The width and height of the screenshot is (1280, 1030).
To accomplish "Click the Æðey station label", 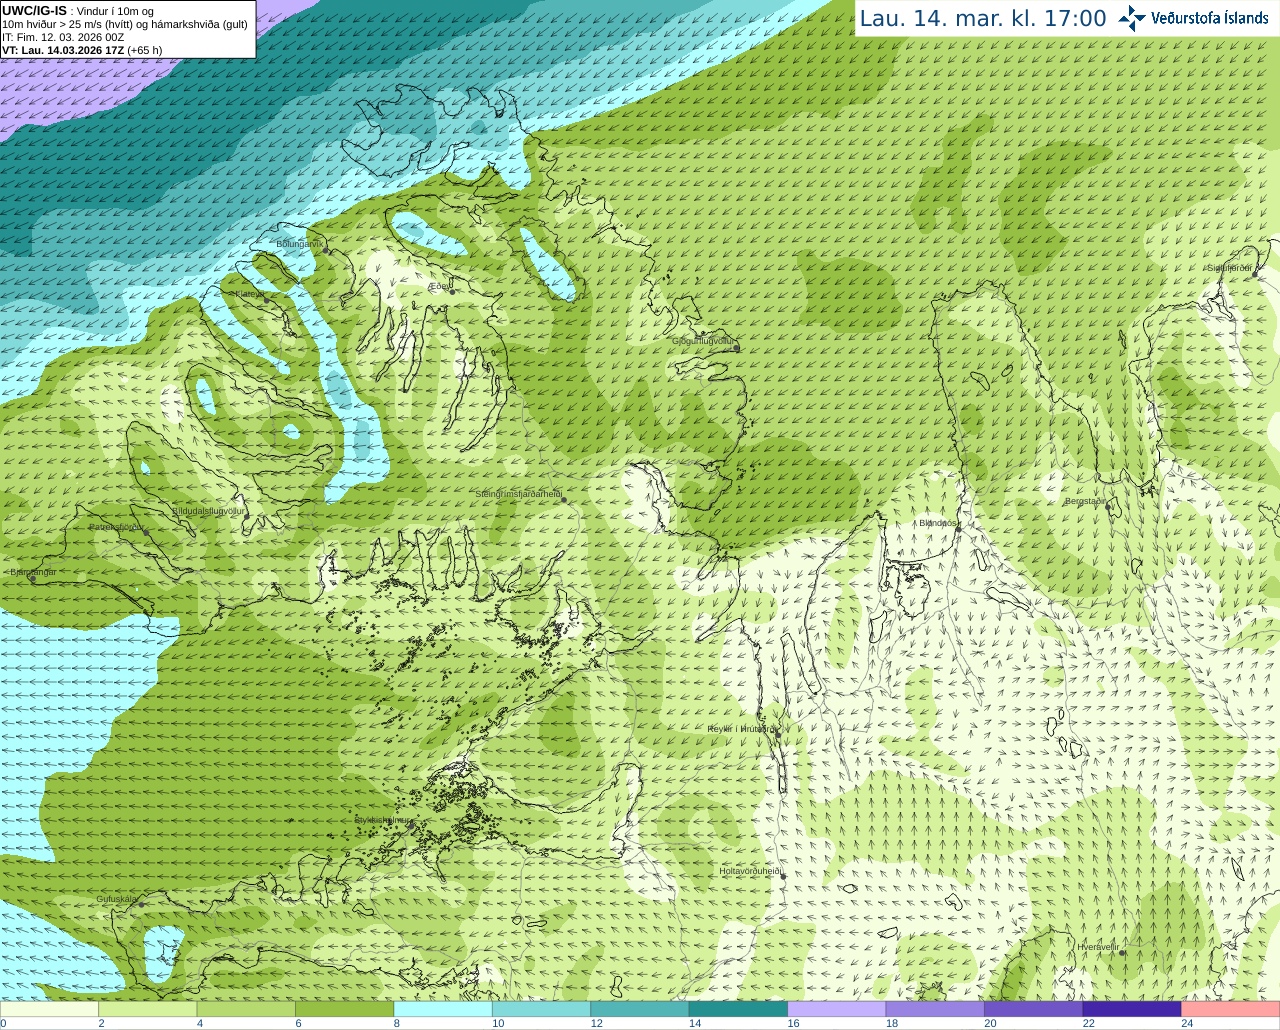I will tap(438, 286).
